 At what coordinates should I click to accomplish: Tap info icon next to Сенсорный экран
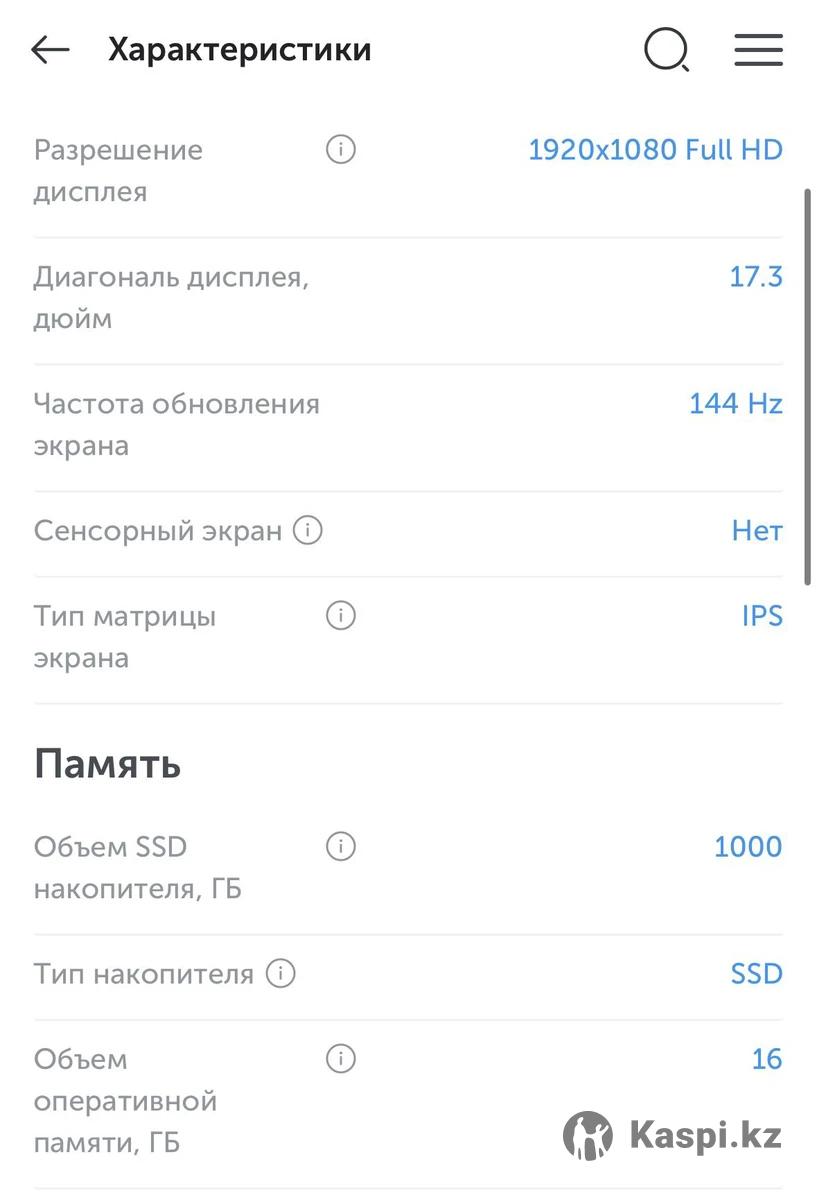coord(307,530)
